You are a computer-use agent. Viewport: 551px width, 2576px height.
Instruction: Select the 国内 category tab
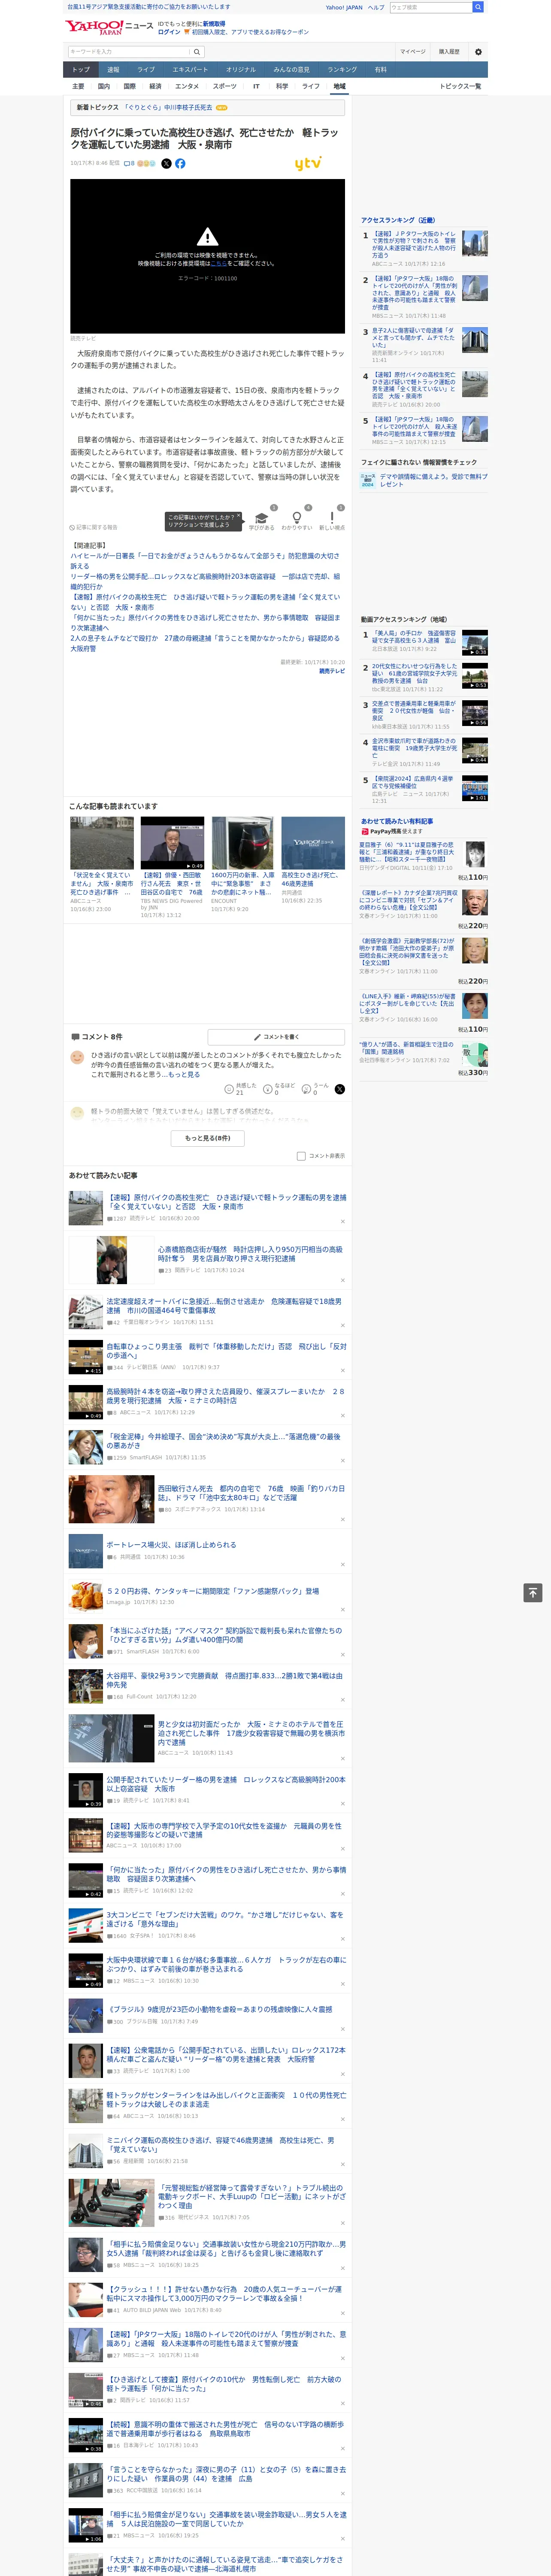tap(103, 86)
